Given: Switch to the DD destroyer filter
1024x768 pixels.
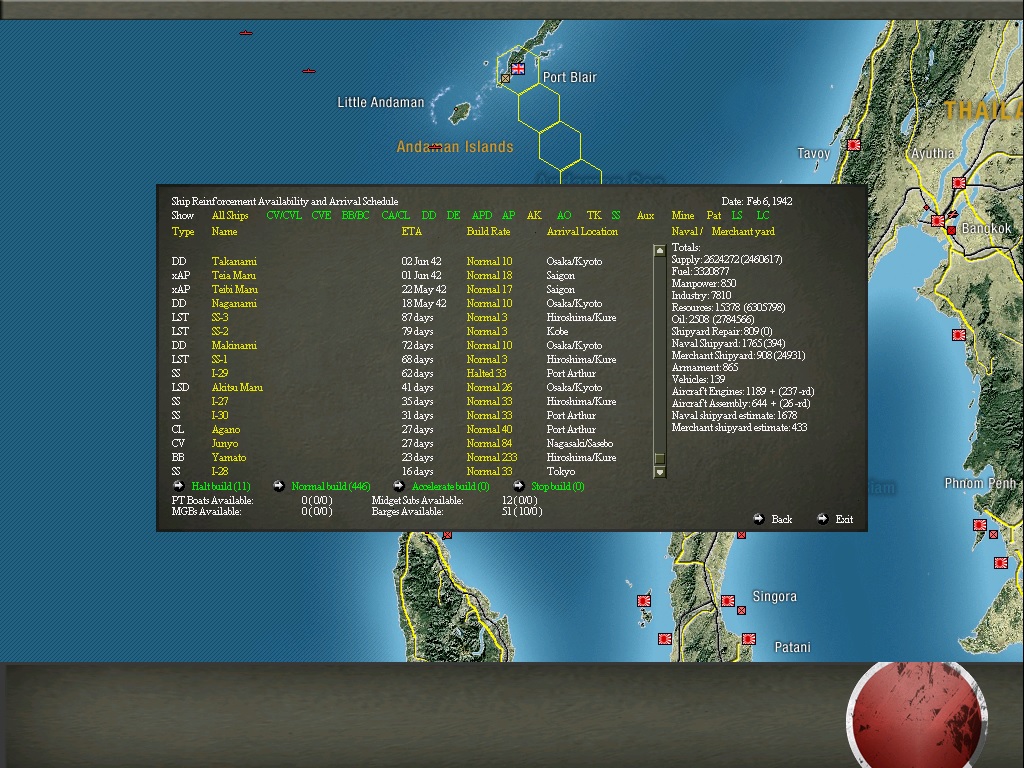Looking at the screenshot, I should click(428, 215).
